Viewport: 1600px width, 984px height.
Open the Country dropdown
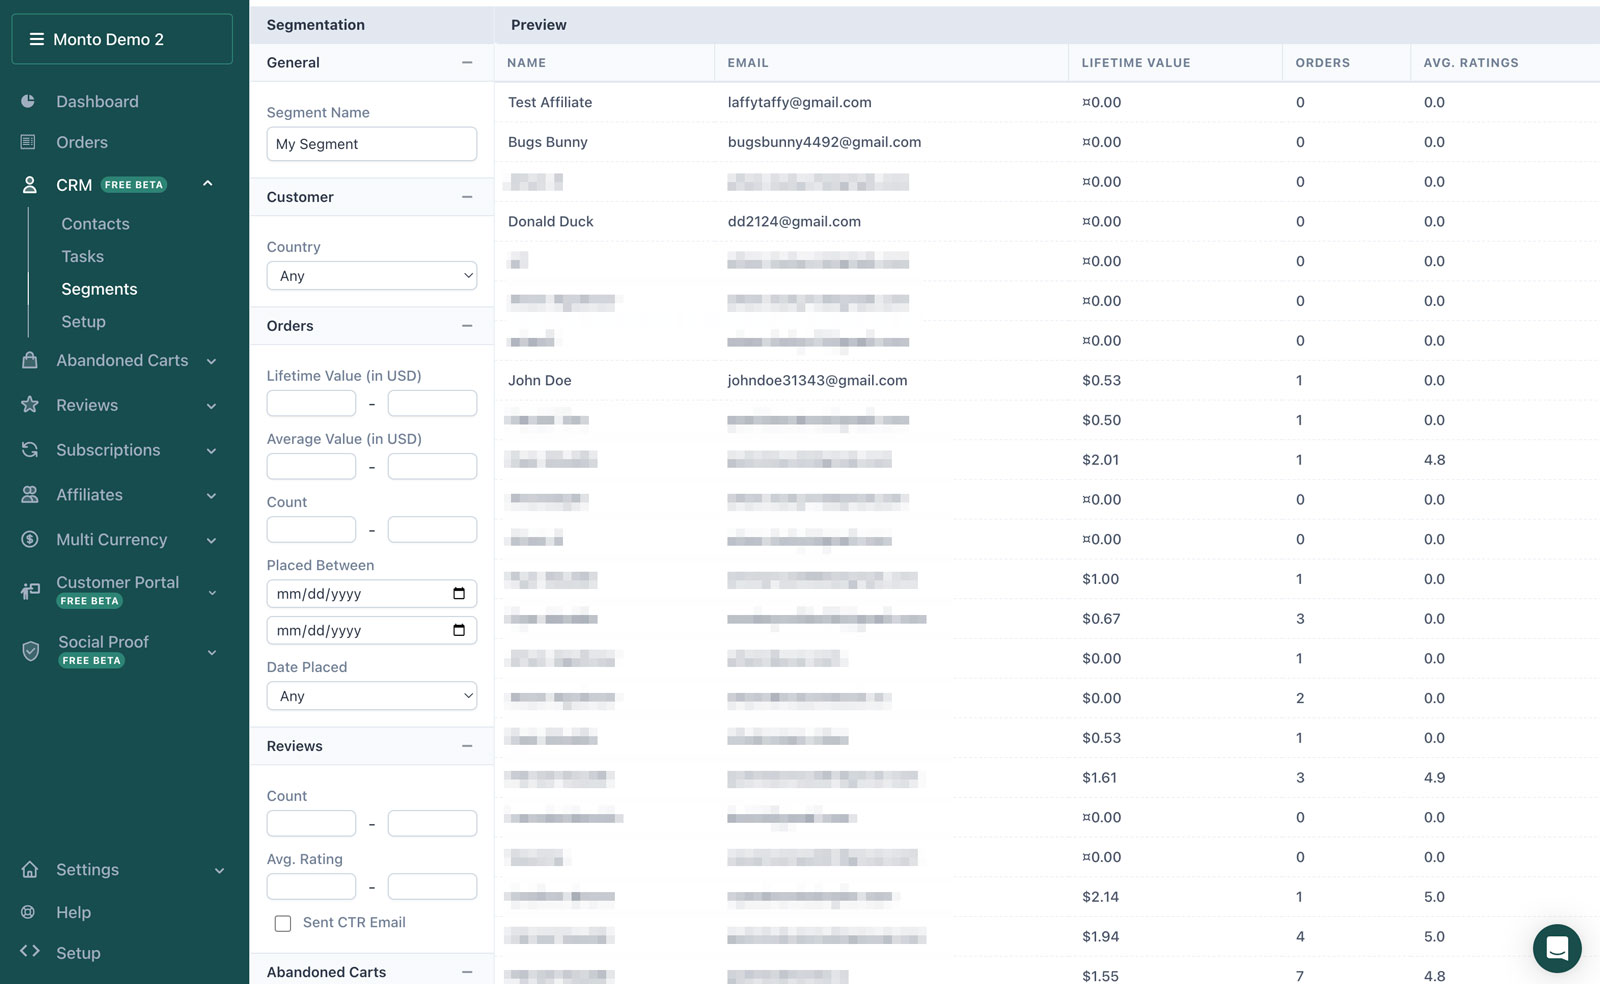pyautogui.click(x=372, y=276)
